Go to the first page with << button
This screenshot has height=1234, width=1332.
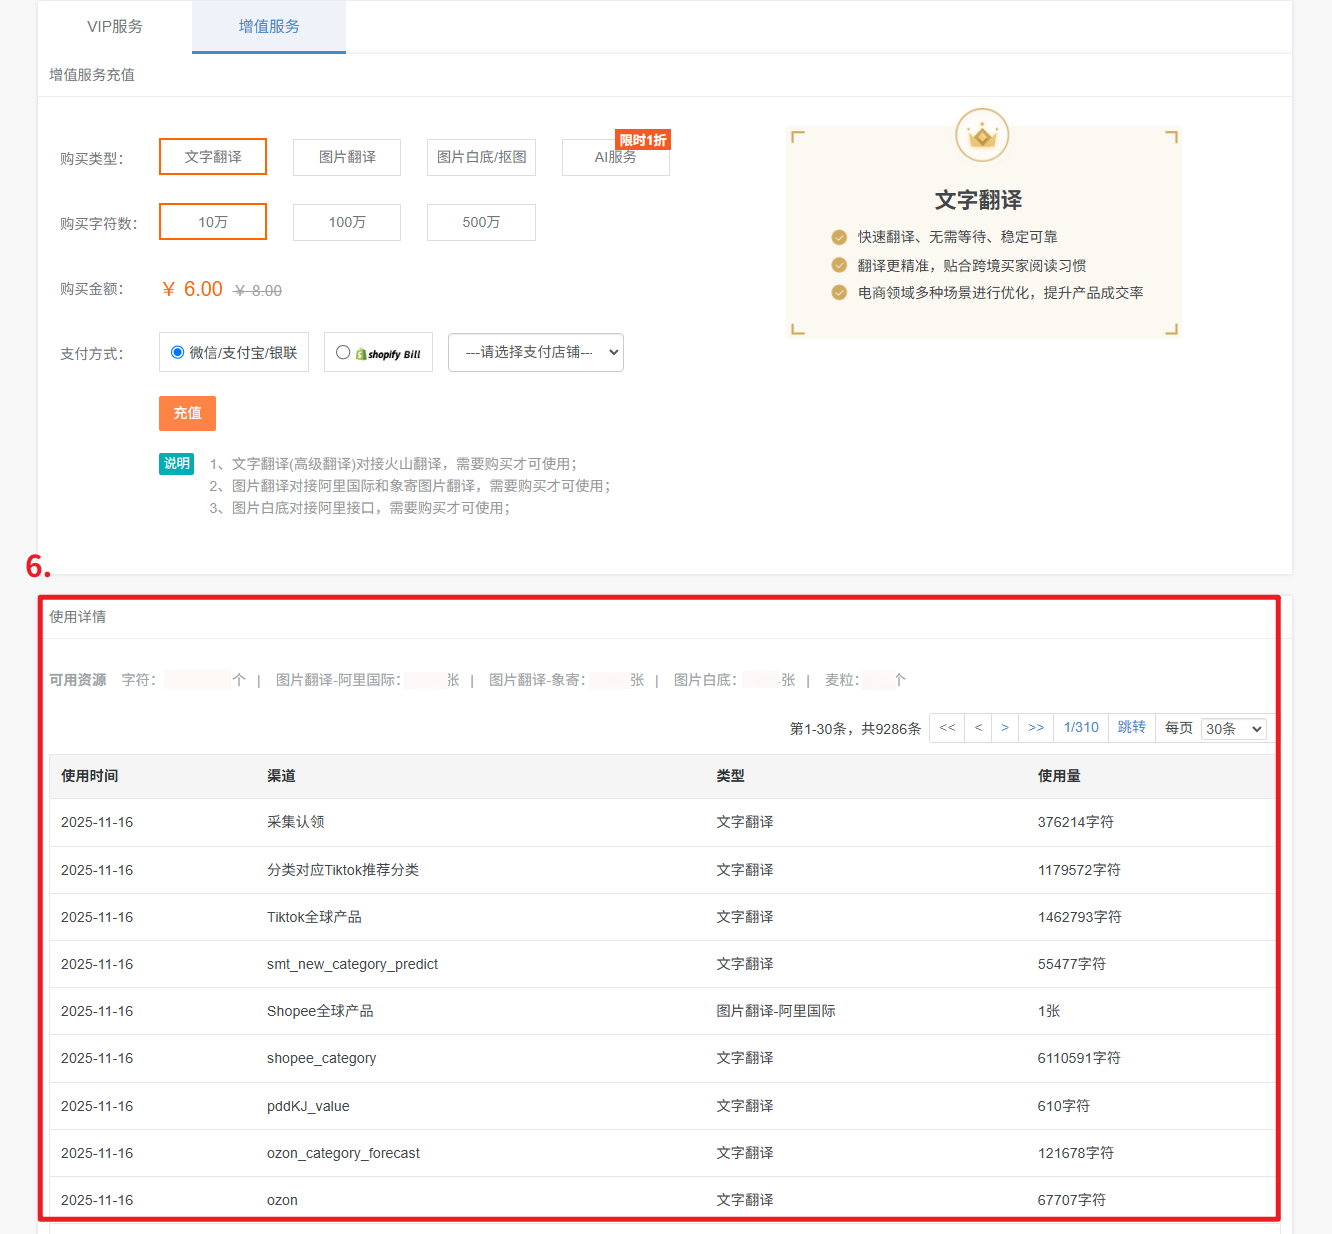[947, 728]
